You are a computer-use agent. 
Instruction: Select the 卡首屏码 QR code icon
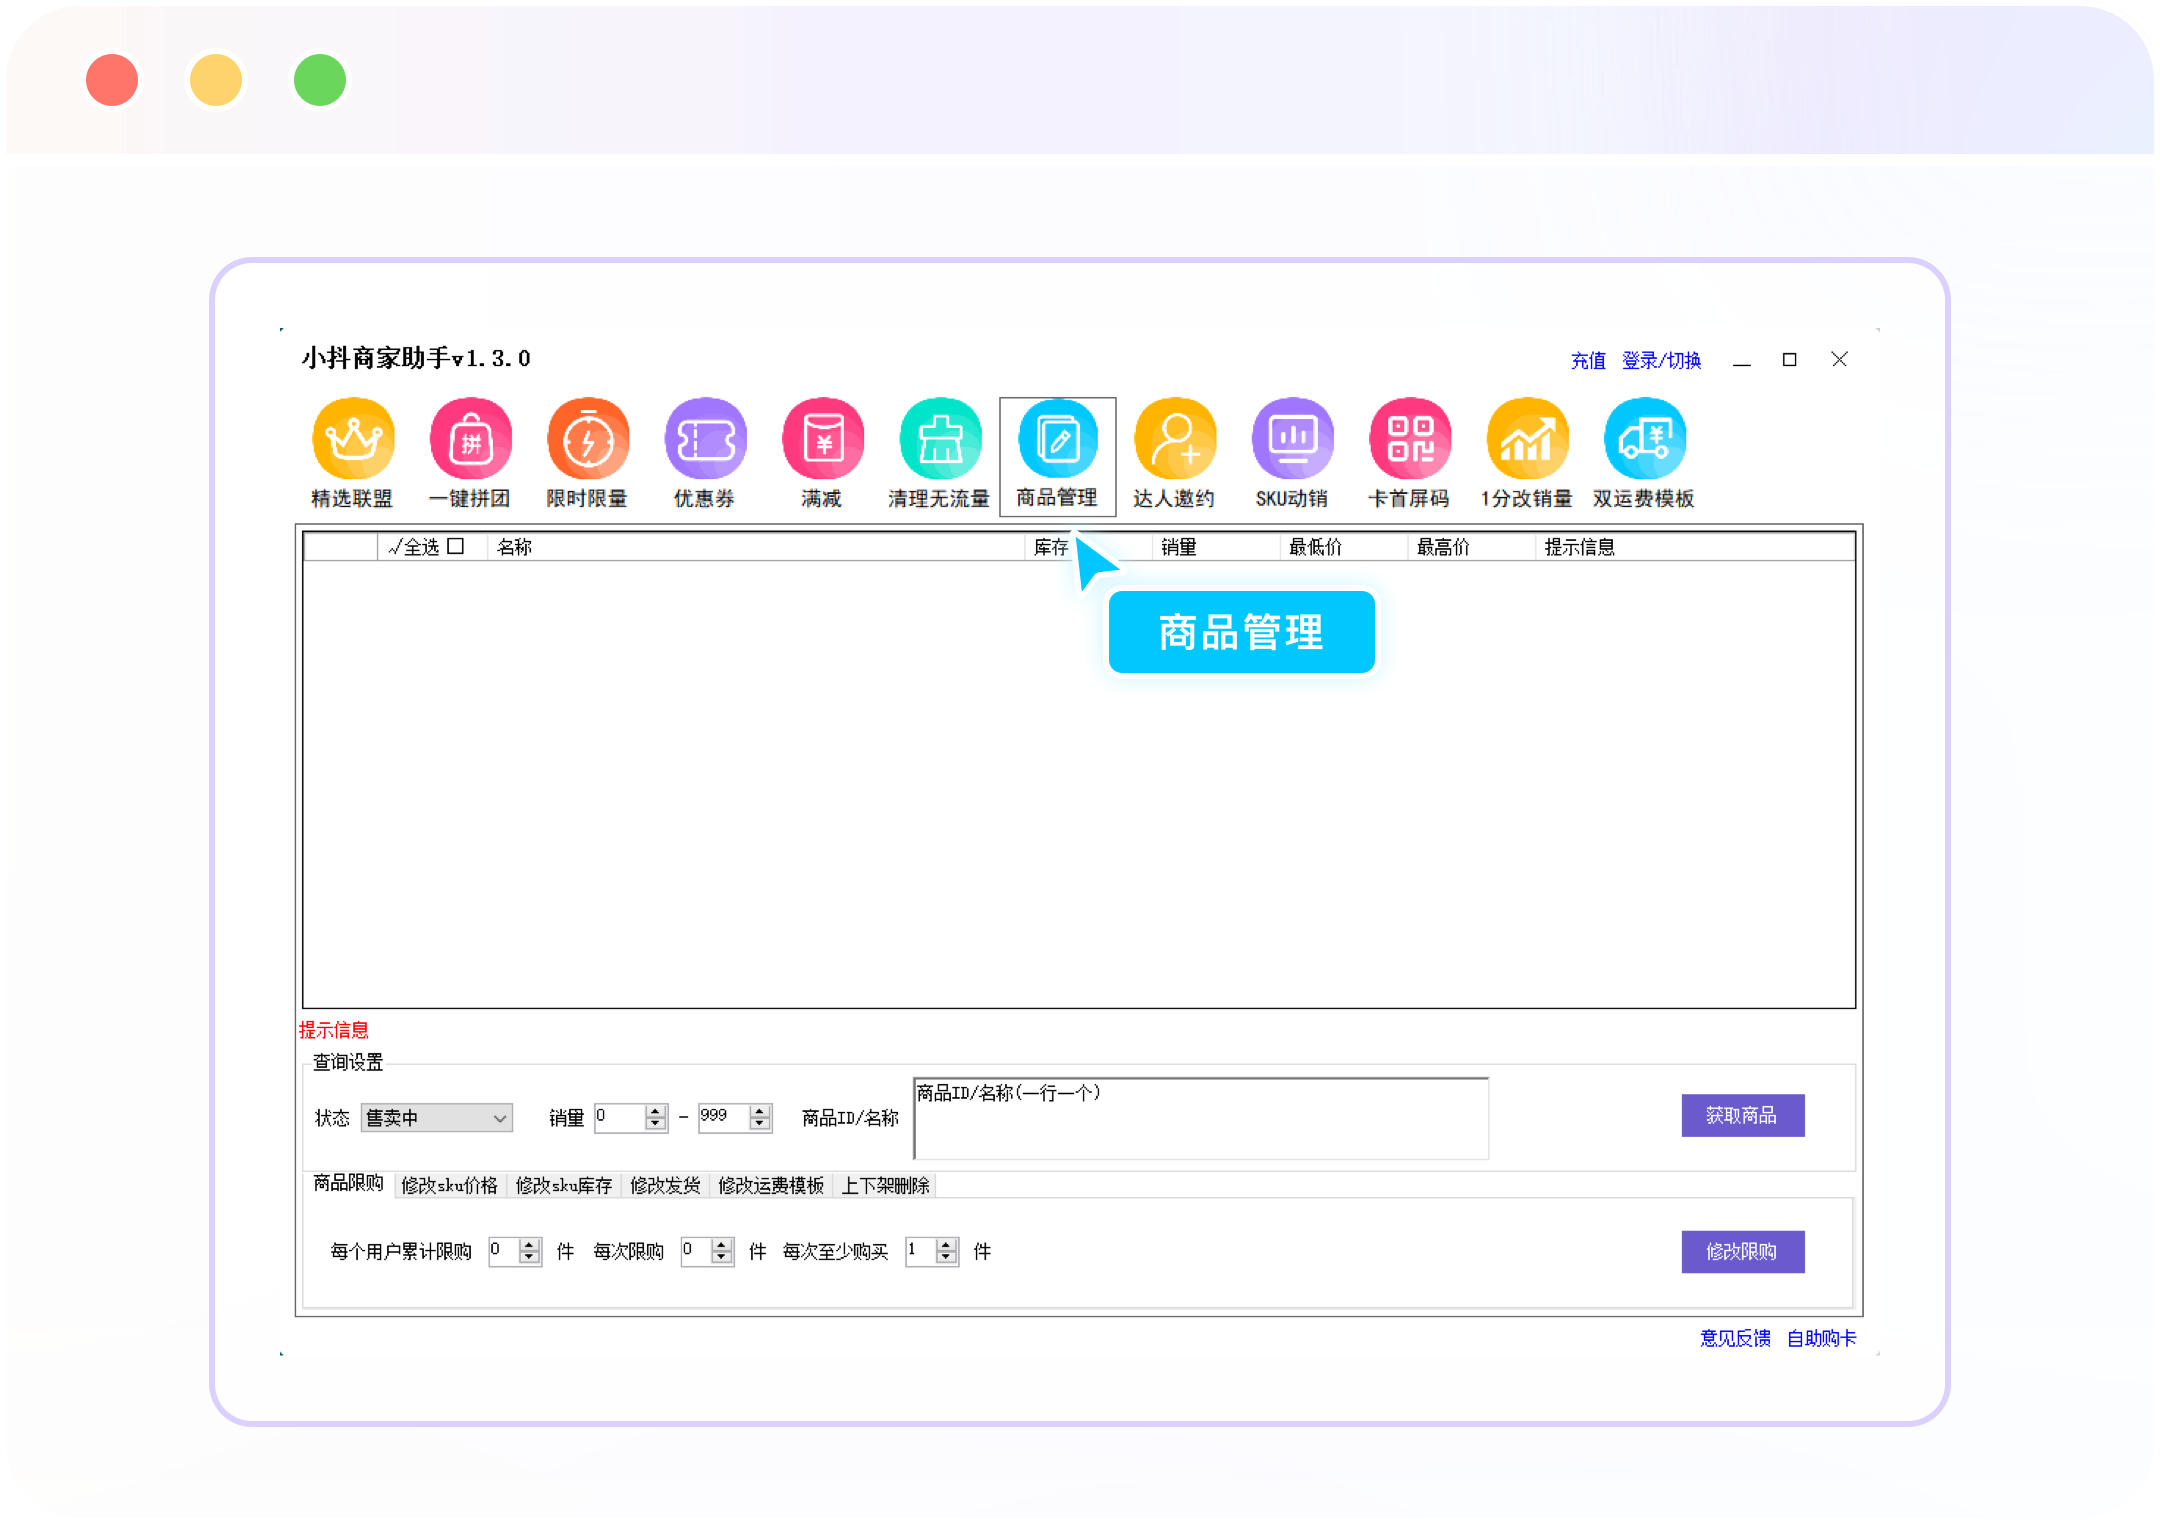pyautogui.click(x=1410, y=439)
